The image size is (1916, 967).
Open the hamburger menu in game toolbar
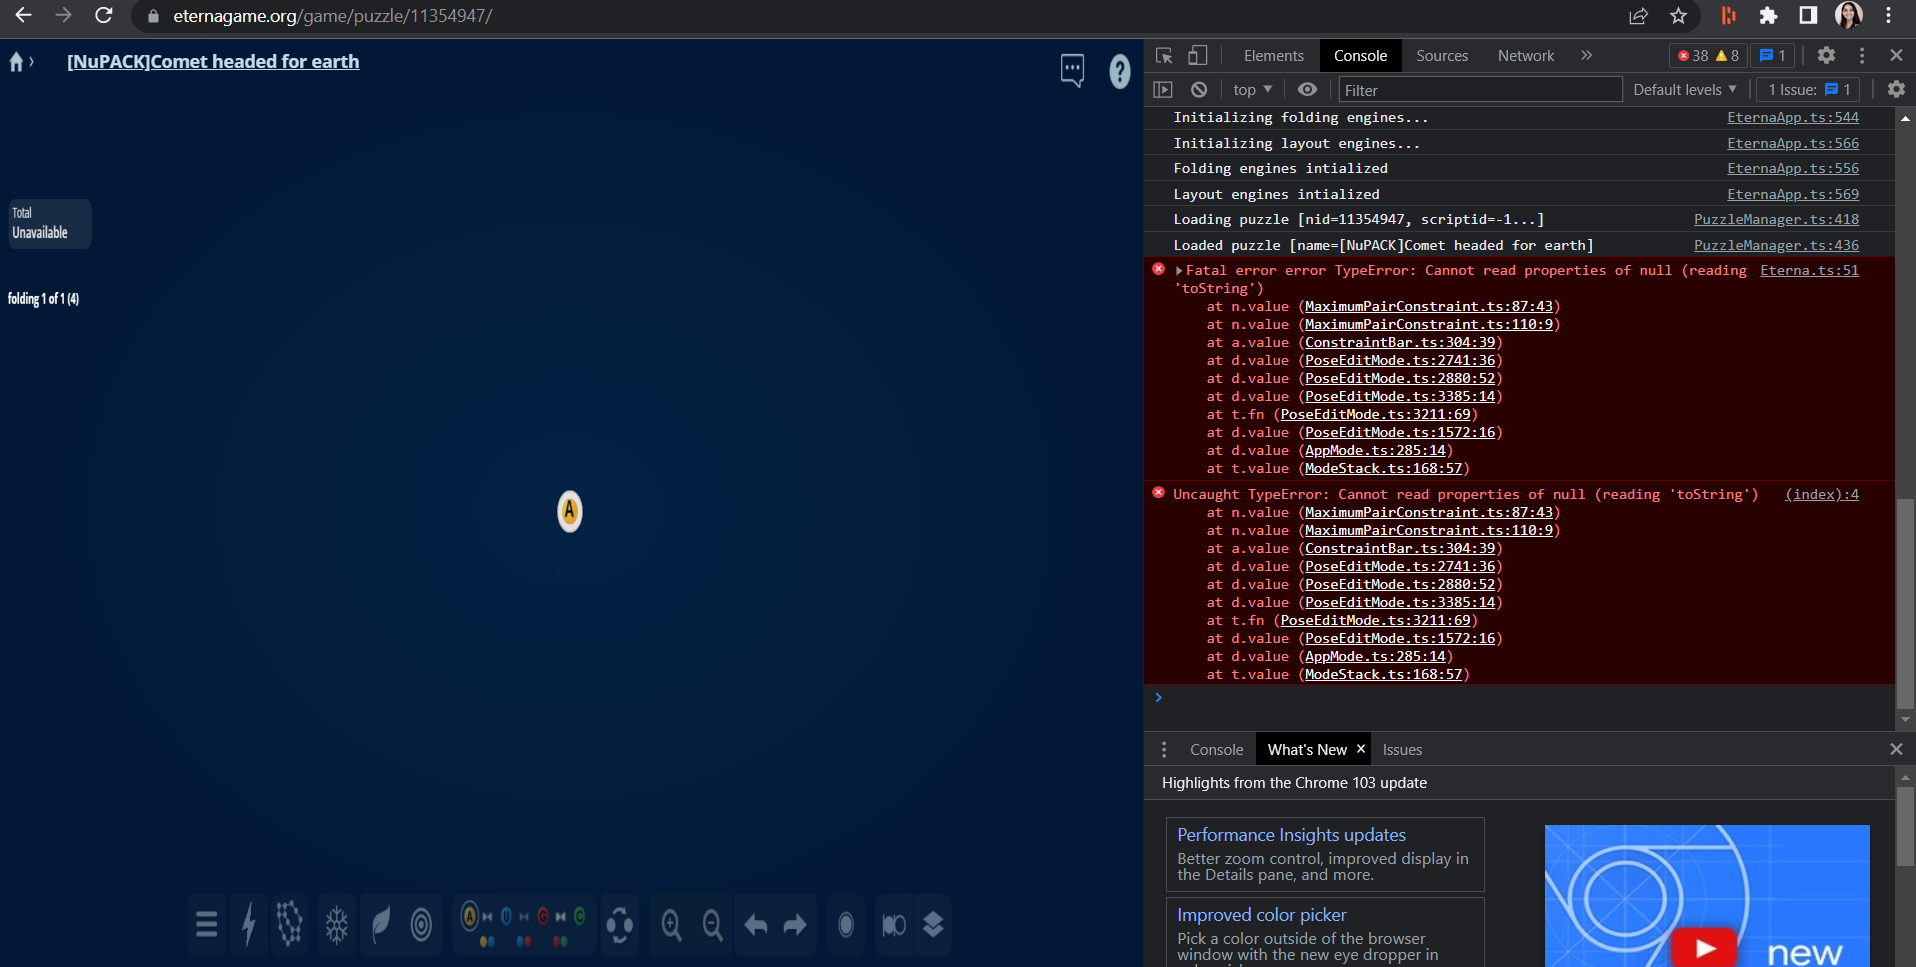[x=207, y=925]
